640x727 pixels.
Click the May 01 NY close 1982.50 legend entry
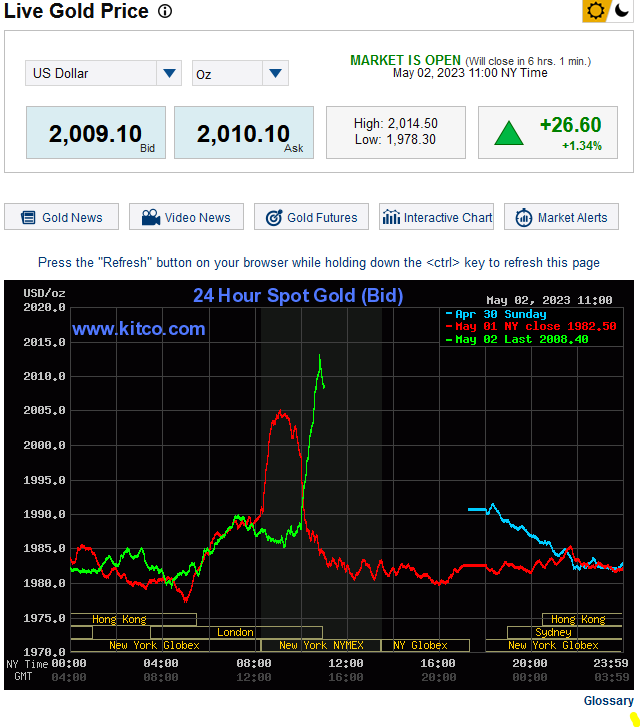coord(531,326)
